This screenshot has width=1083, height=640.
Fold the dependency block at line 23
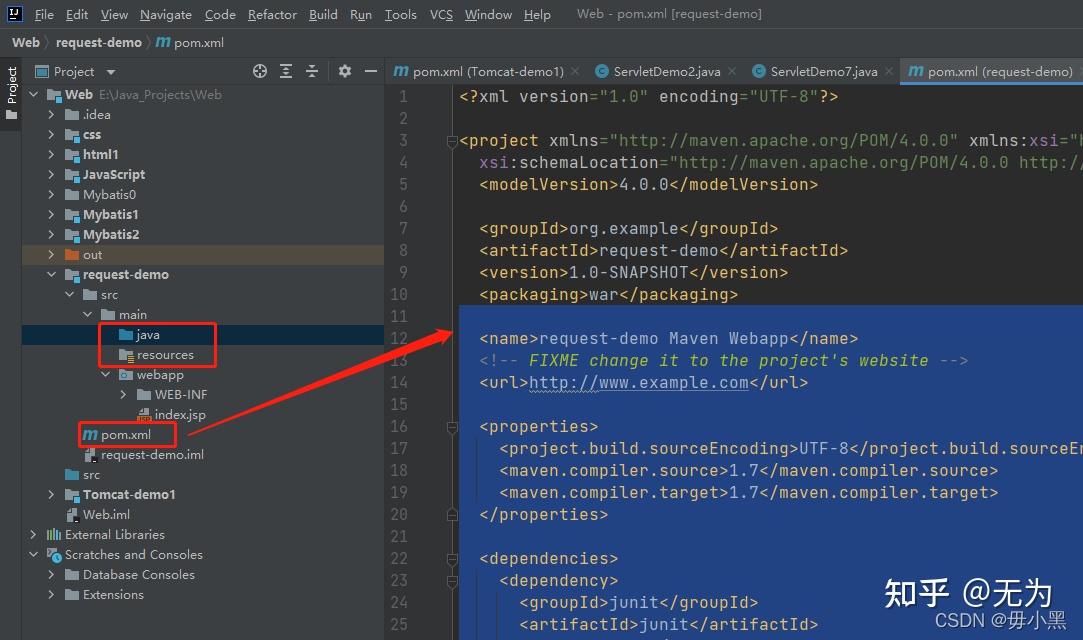pyautogui.click(x=452, y=581)
